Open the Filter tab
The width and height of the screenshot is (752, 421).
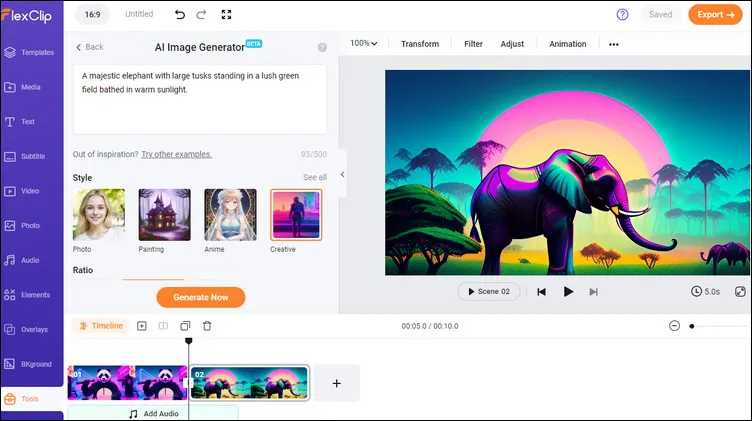[x=473, y=44]
